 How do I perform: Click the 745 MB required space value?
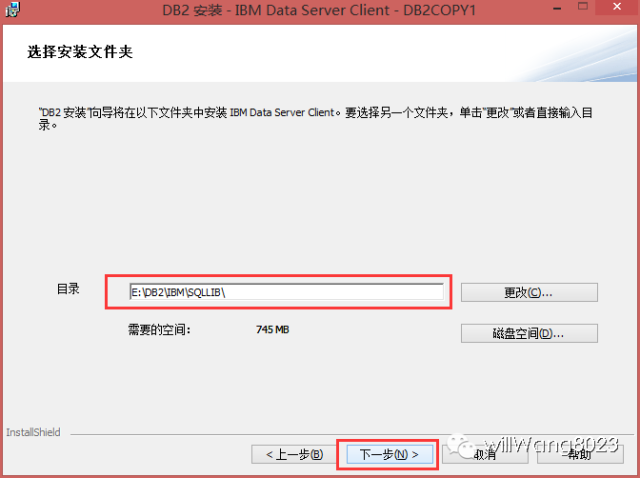272,329
